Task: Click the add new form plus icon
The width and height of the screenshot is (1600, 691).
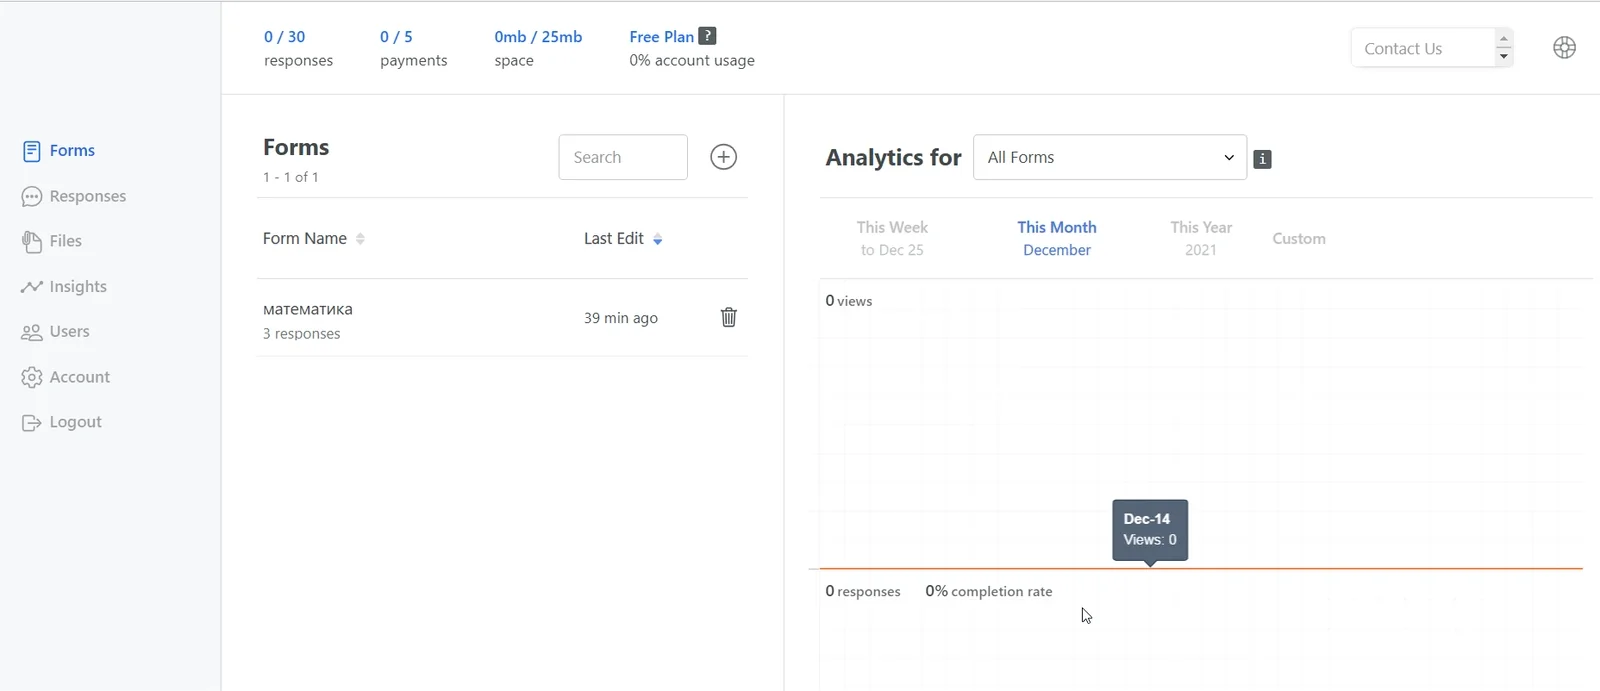Action: tap(723, 157)
